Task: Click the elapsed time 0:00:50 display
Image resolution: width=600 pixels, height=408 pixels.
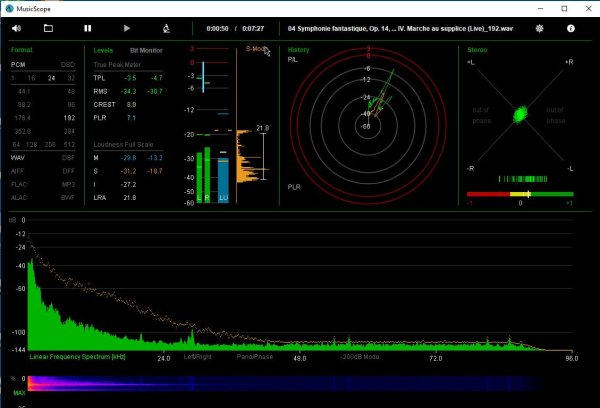Action: [217, 29]
